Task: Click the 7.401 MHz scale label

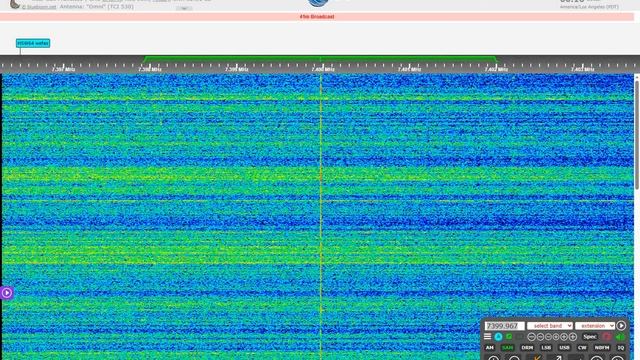Action: pyautogui.click(x=409, y=69)
